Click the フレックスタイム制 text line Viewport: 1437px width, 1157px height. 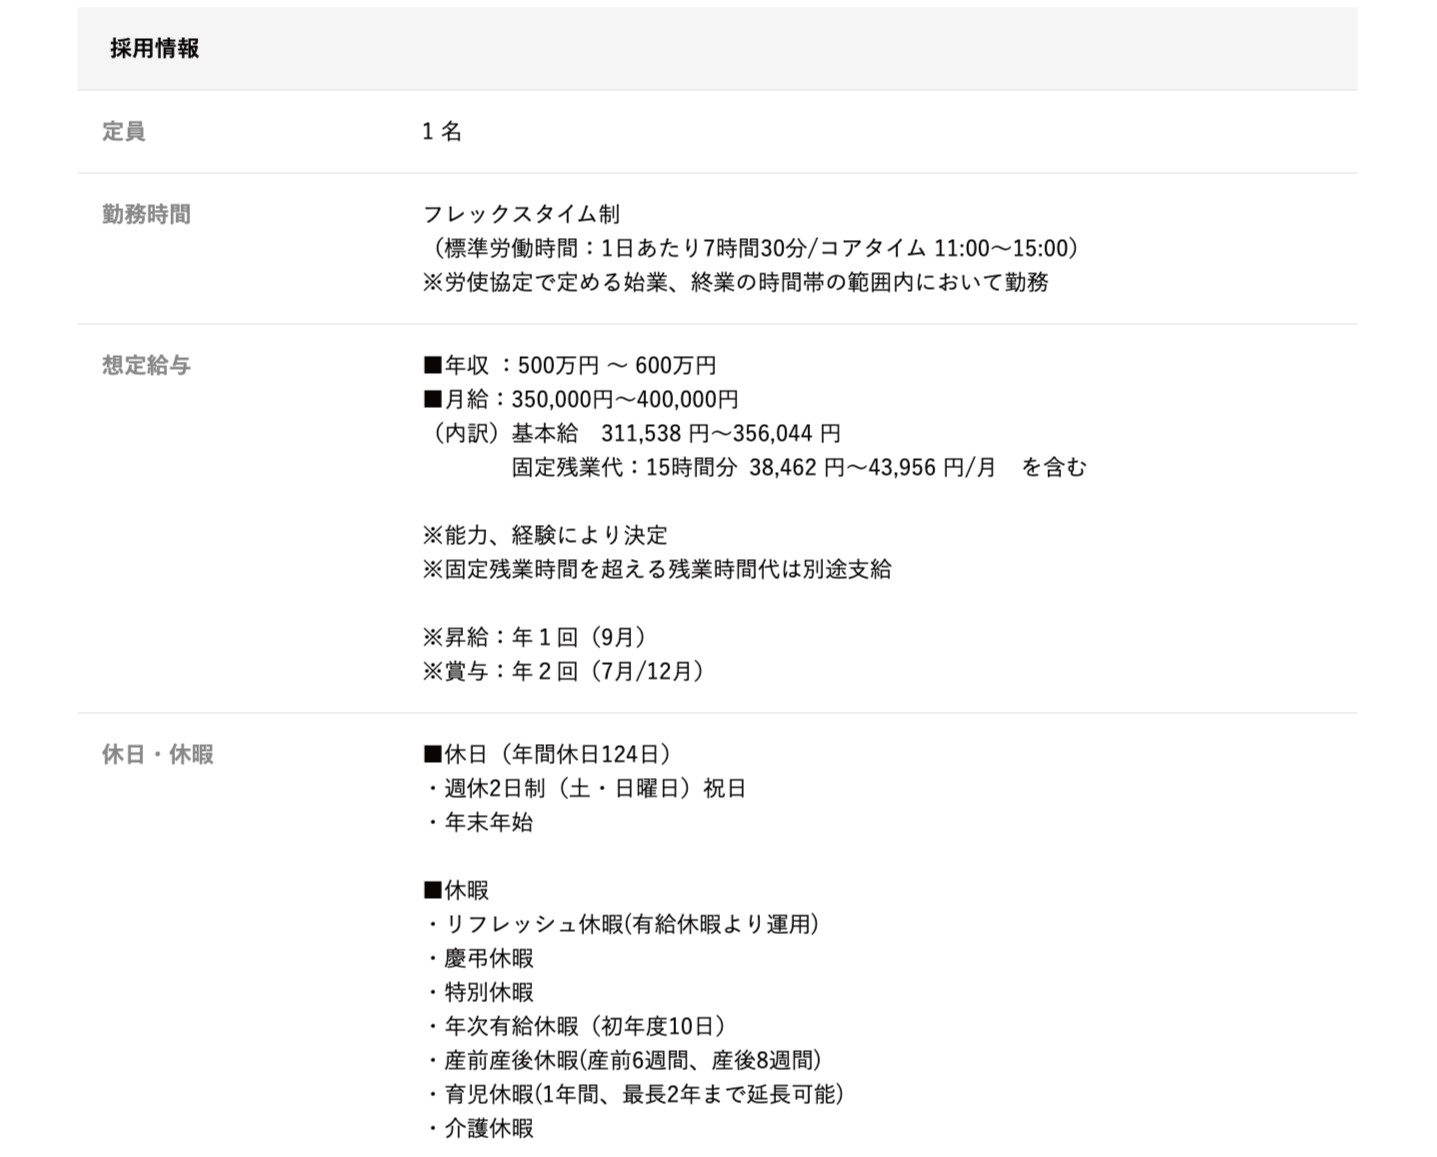(x=521, y=214)
